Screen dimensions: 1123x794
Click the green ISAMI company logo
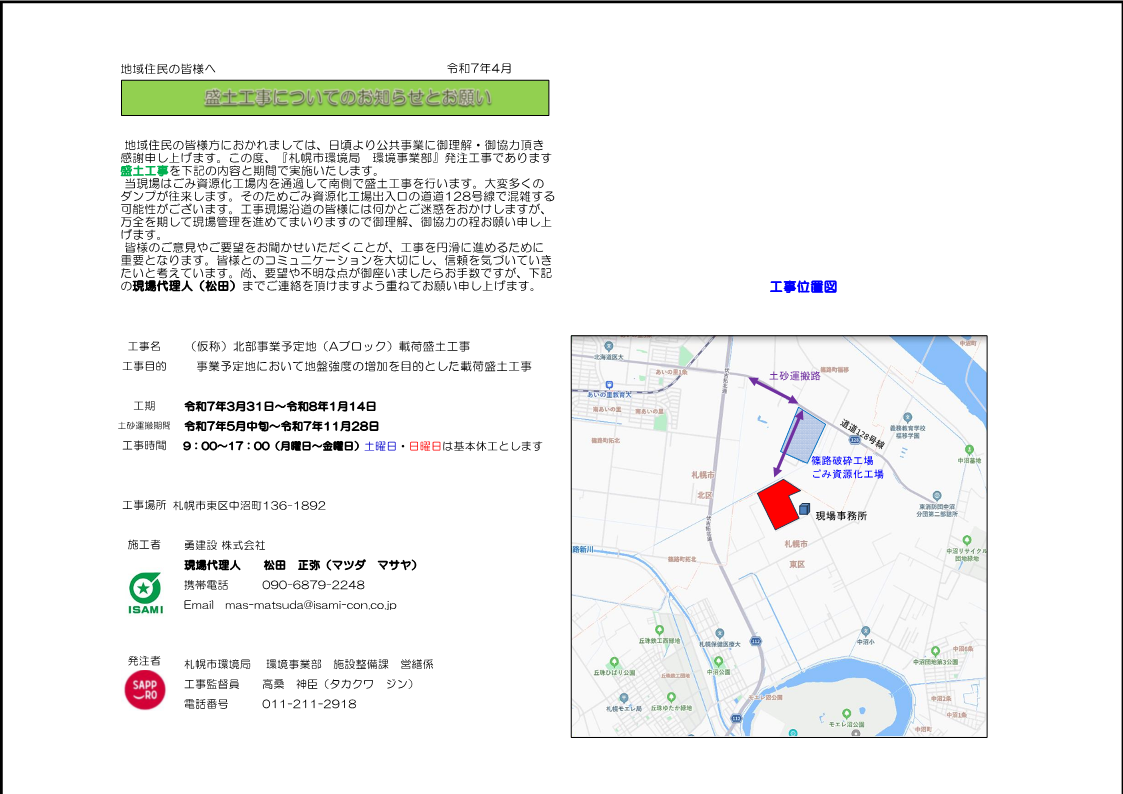coord(145,594)
